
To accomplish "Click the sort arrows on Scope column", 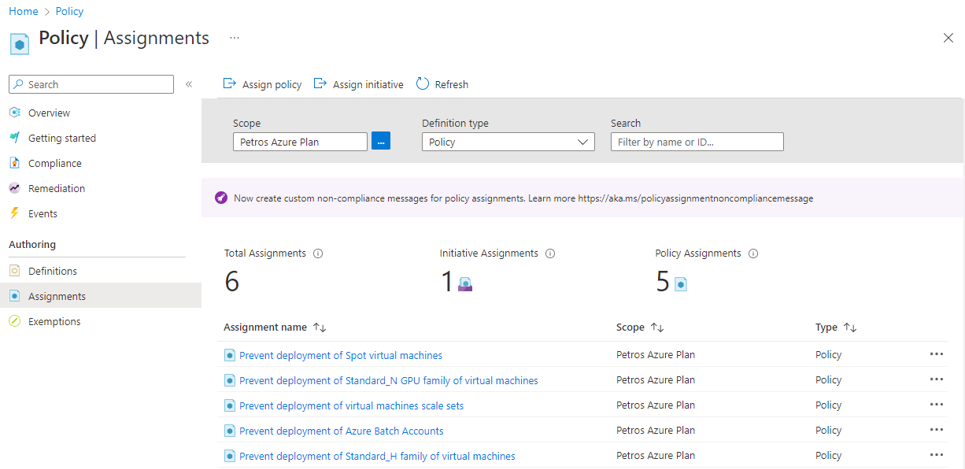I will (x=657, y=327).
